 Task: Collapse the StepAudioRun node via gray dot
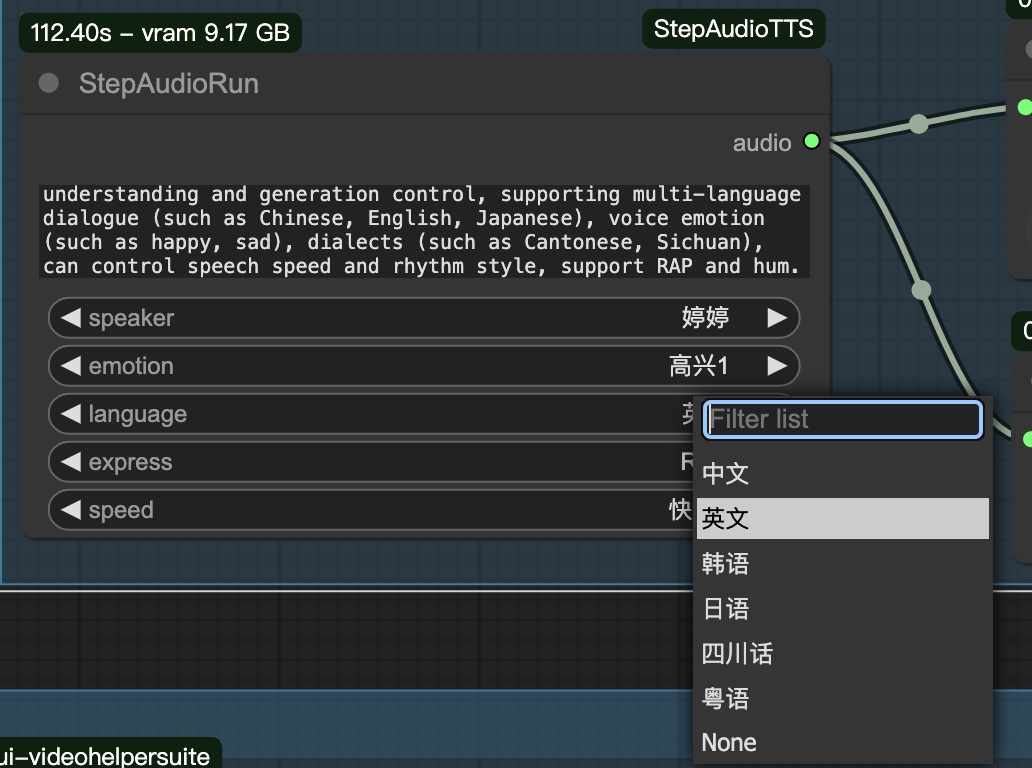(x=48, y=83)
